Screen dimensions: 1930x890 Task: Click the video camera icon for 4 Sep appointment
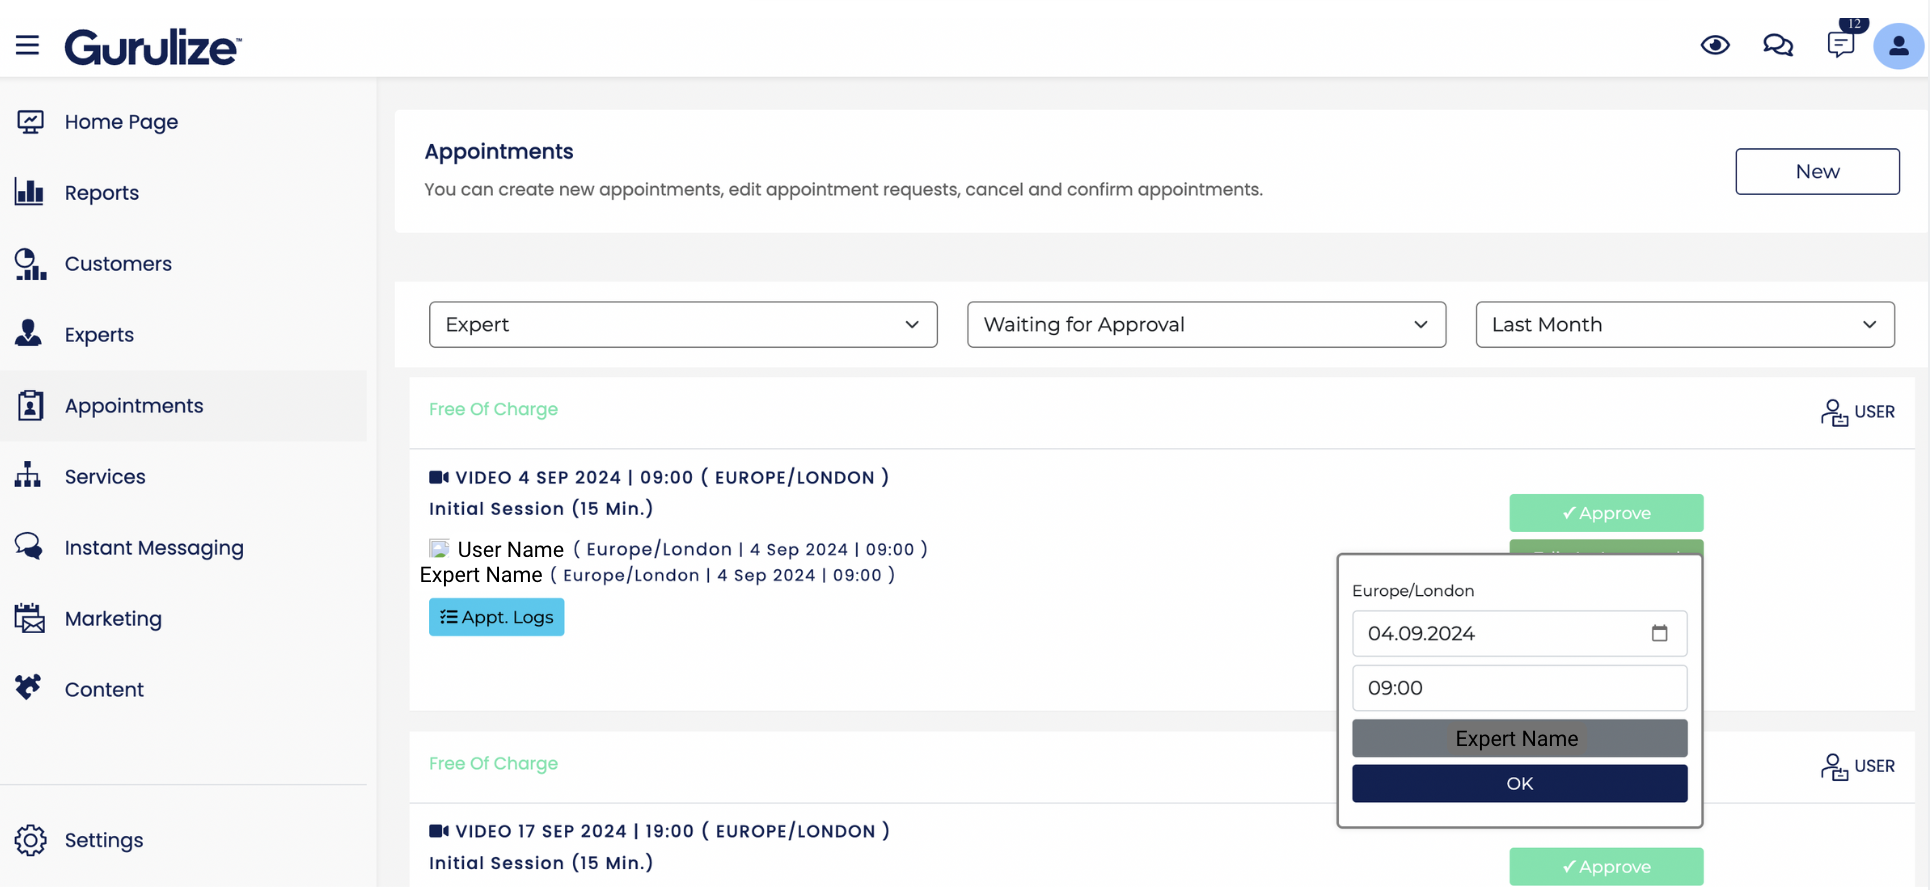tap(439, 477)
